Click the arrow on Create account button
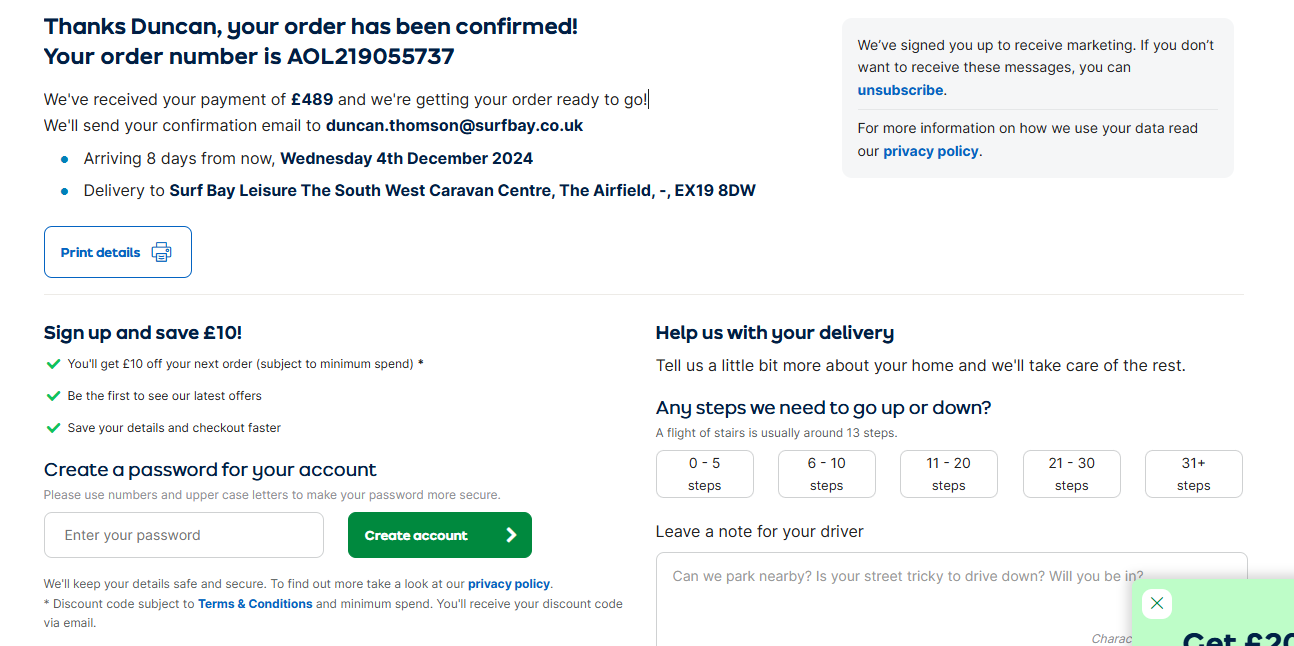 (511, 535)
